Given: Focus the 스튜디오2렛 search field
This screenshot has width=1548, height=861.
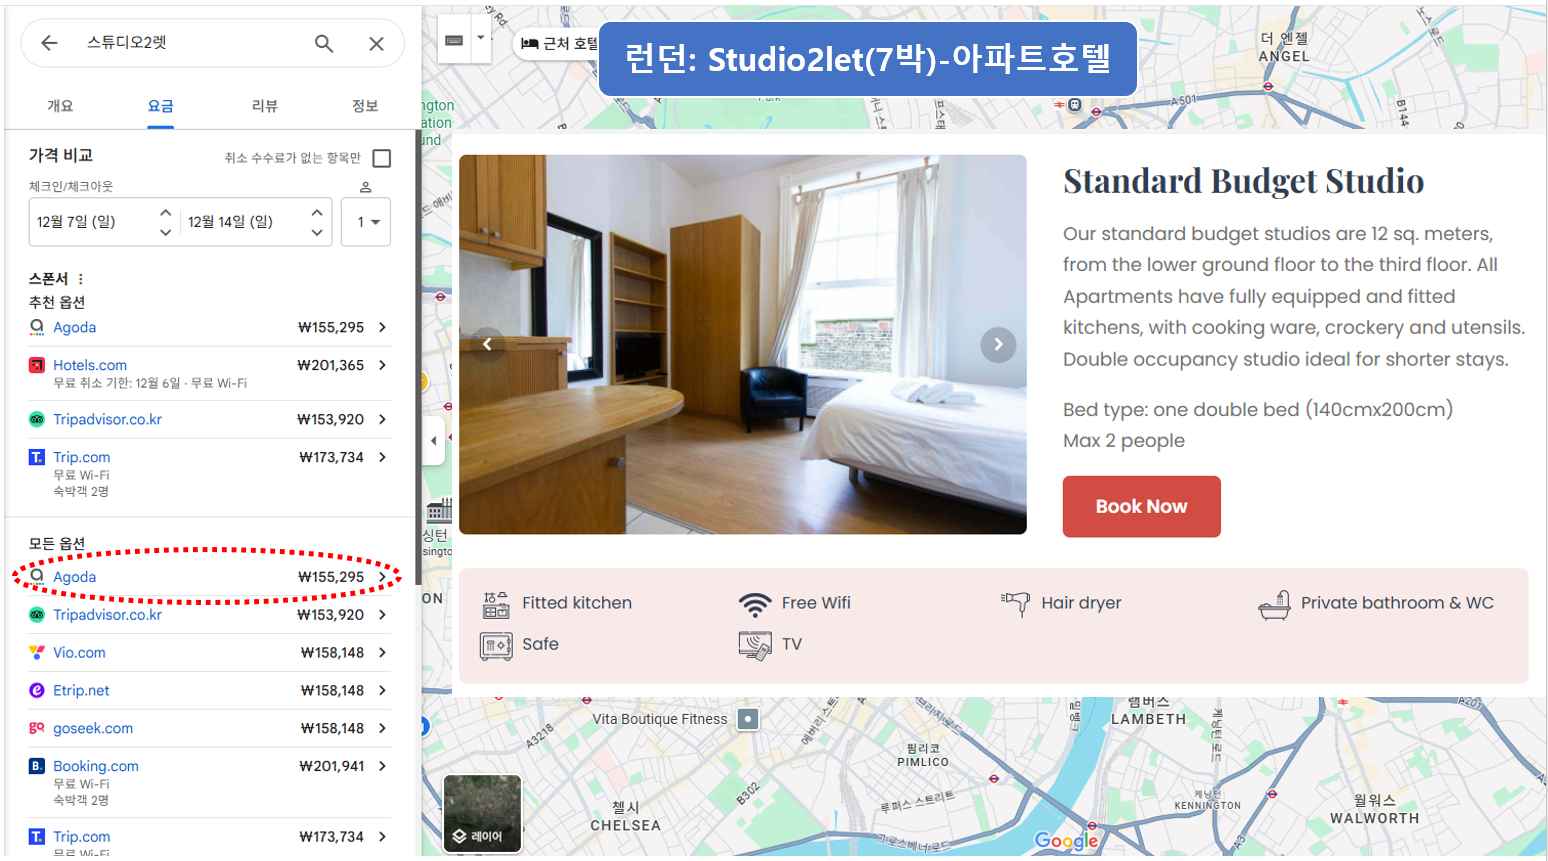Looking at the screenshot, I should click(x=190, y=43).
